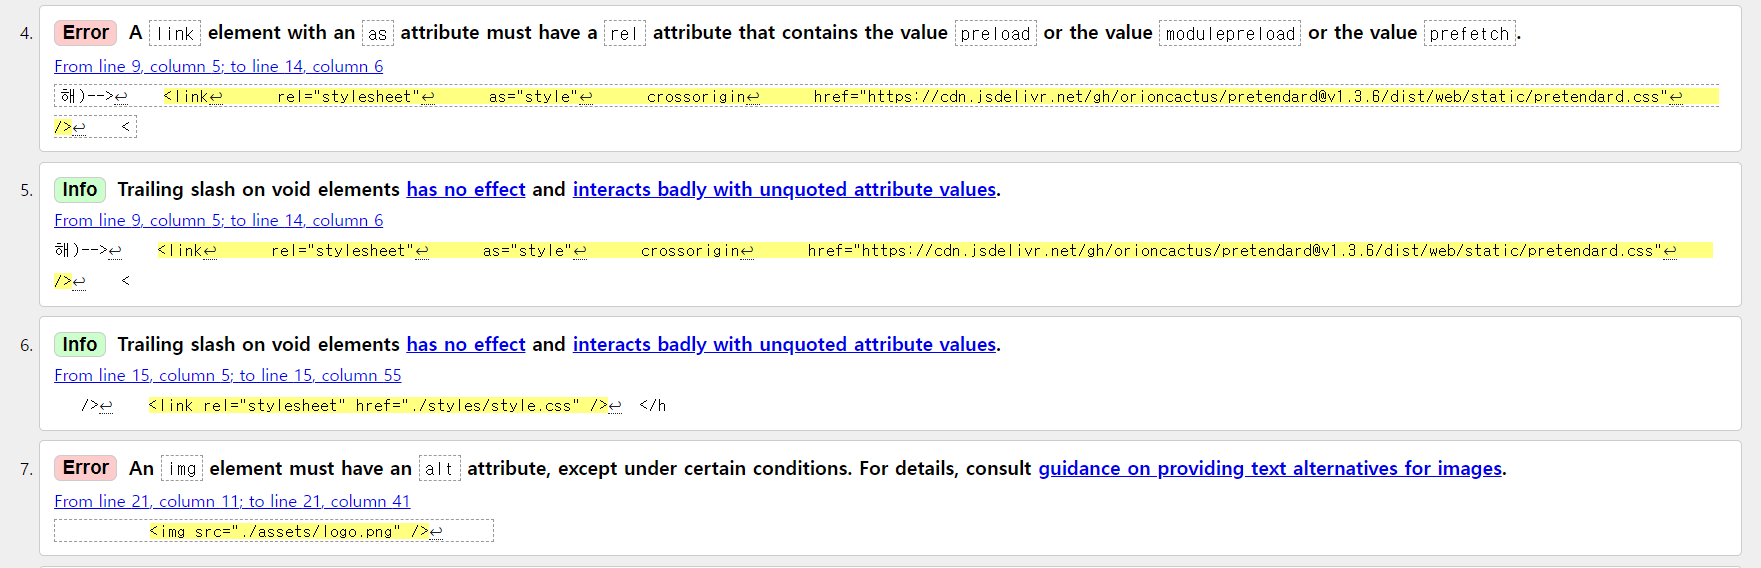This screenshot has width=1761, height=568.
Task: Click the 'alt' code word in error 7
Action: pyautogui.click(x=439, y=468)
